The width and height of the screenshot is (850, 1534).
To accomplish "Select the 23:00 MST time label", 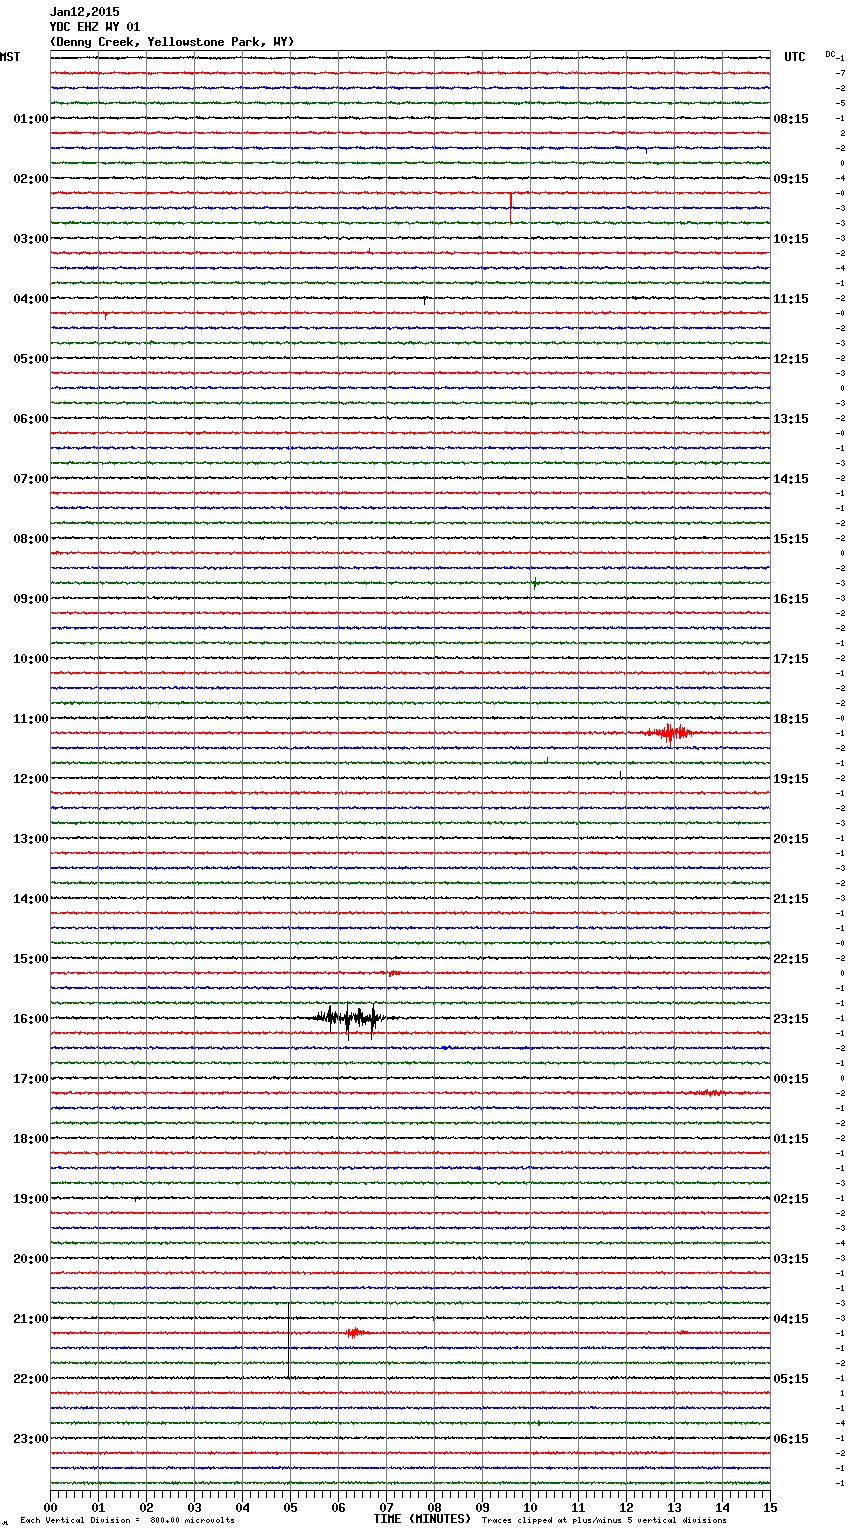I will point(30,1439).
